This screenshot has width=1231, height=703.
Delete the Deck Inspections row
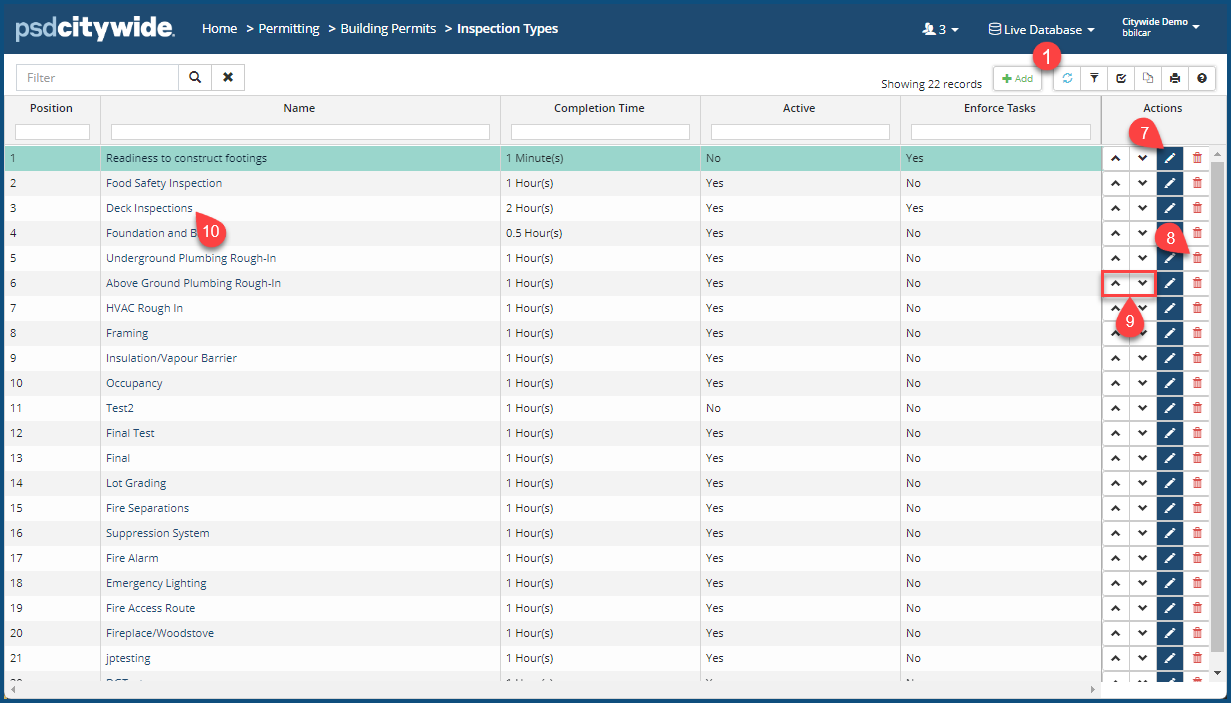tap(1197, 208)
